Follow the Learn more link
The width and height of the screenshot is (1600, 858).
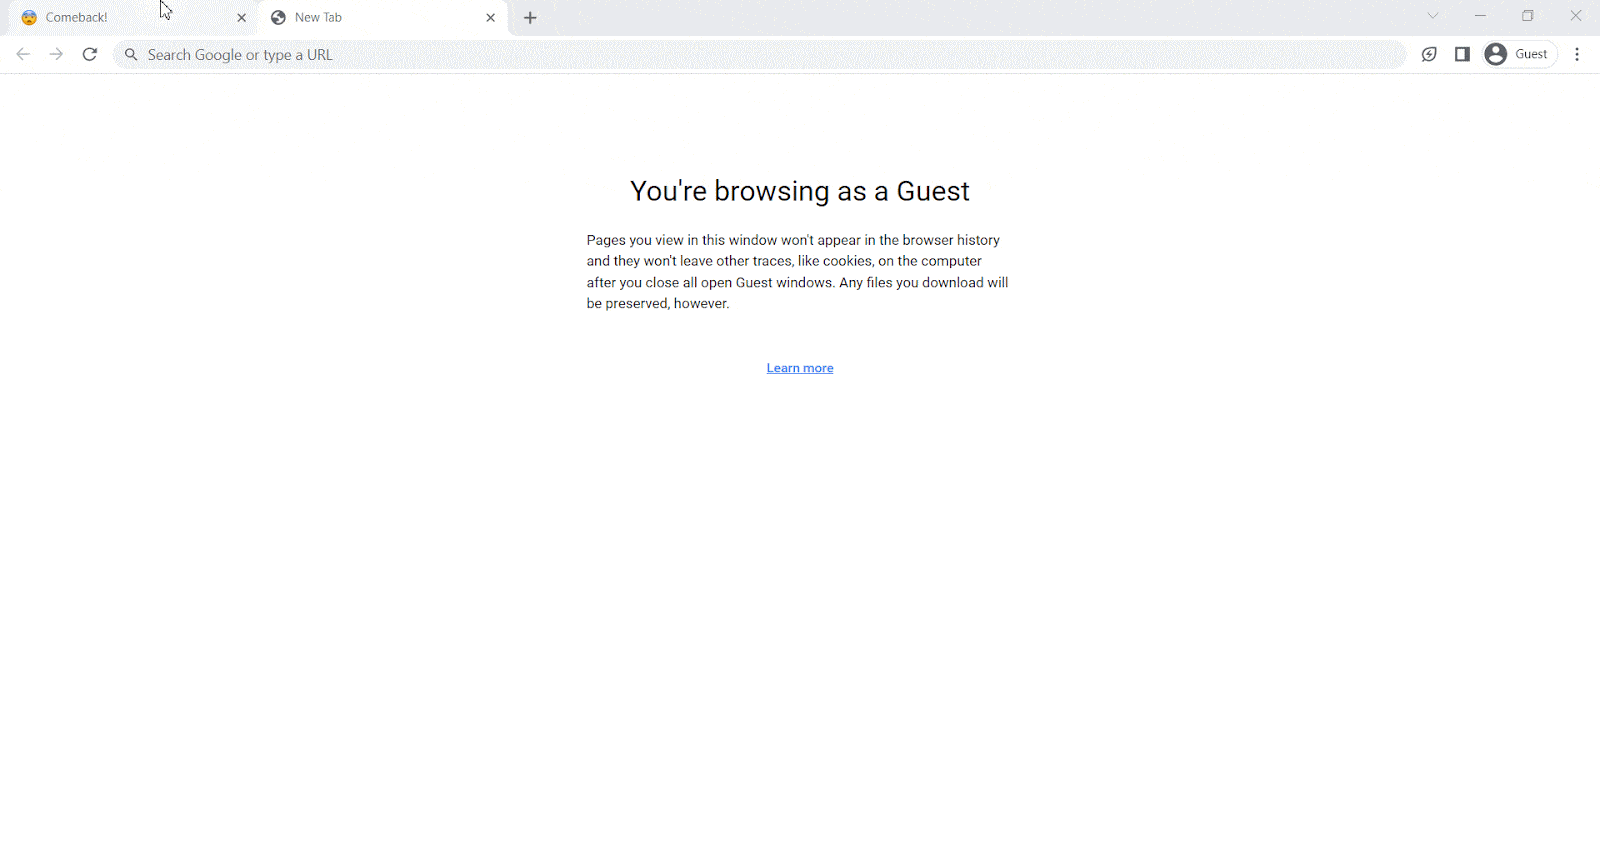click(x=800, y=368)
